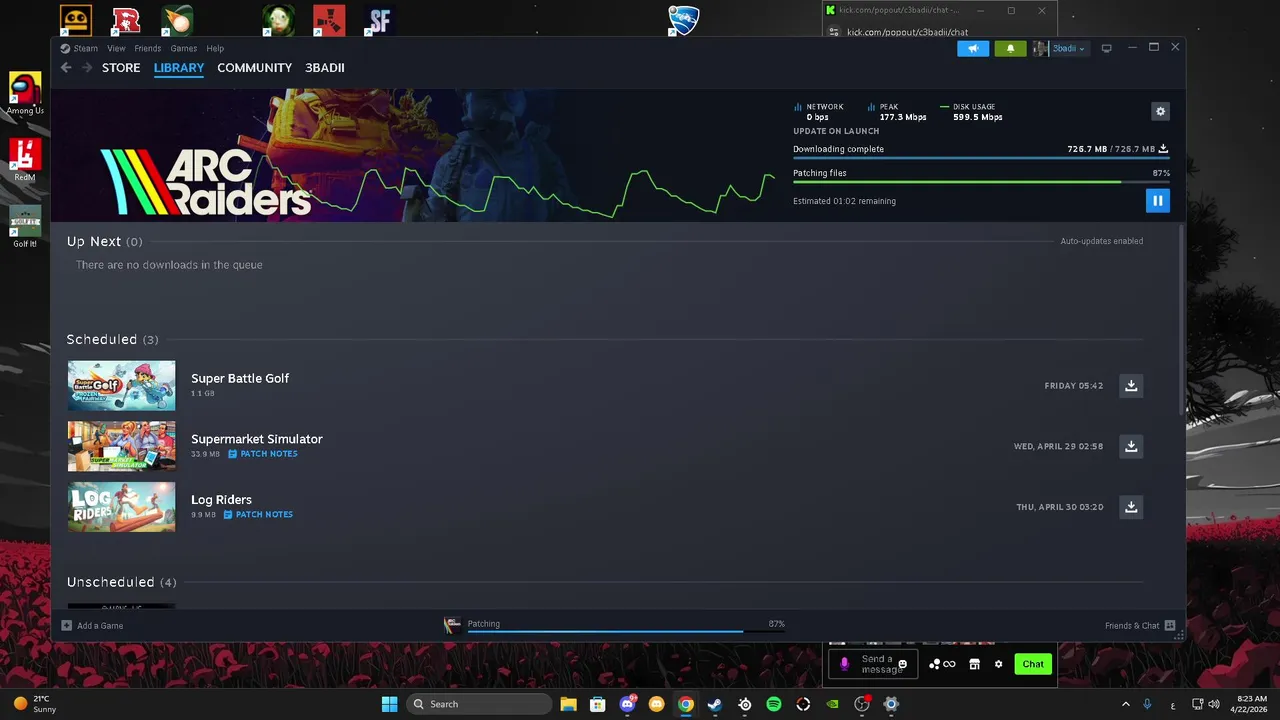Open the LIBRARY tab
Viewport: 1280px width, 720px height.
tap(179, 67)
